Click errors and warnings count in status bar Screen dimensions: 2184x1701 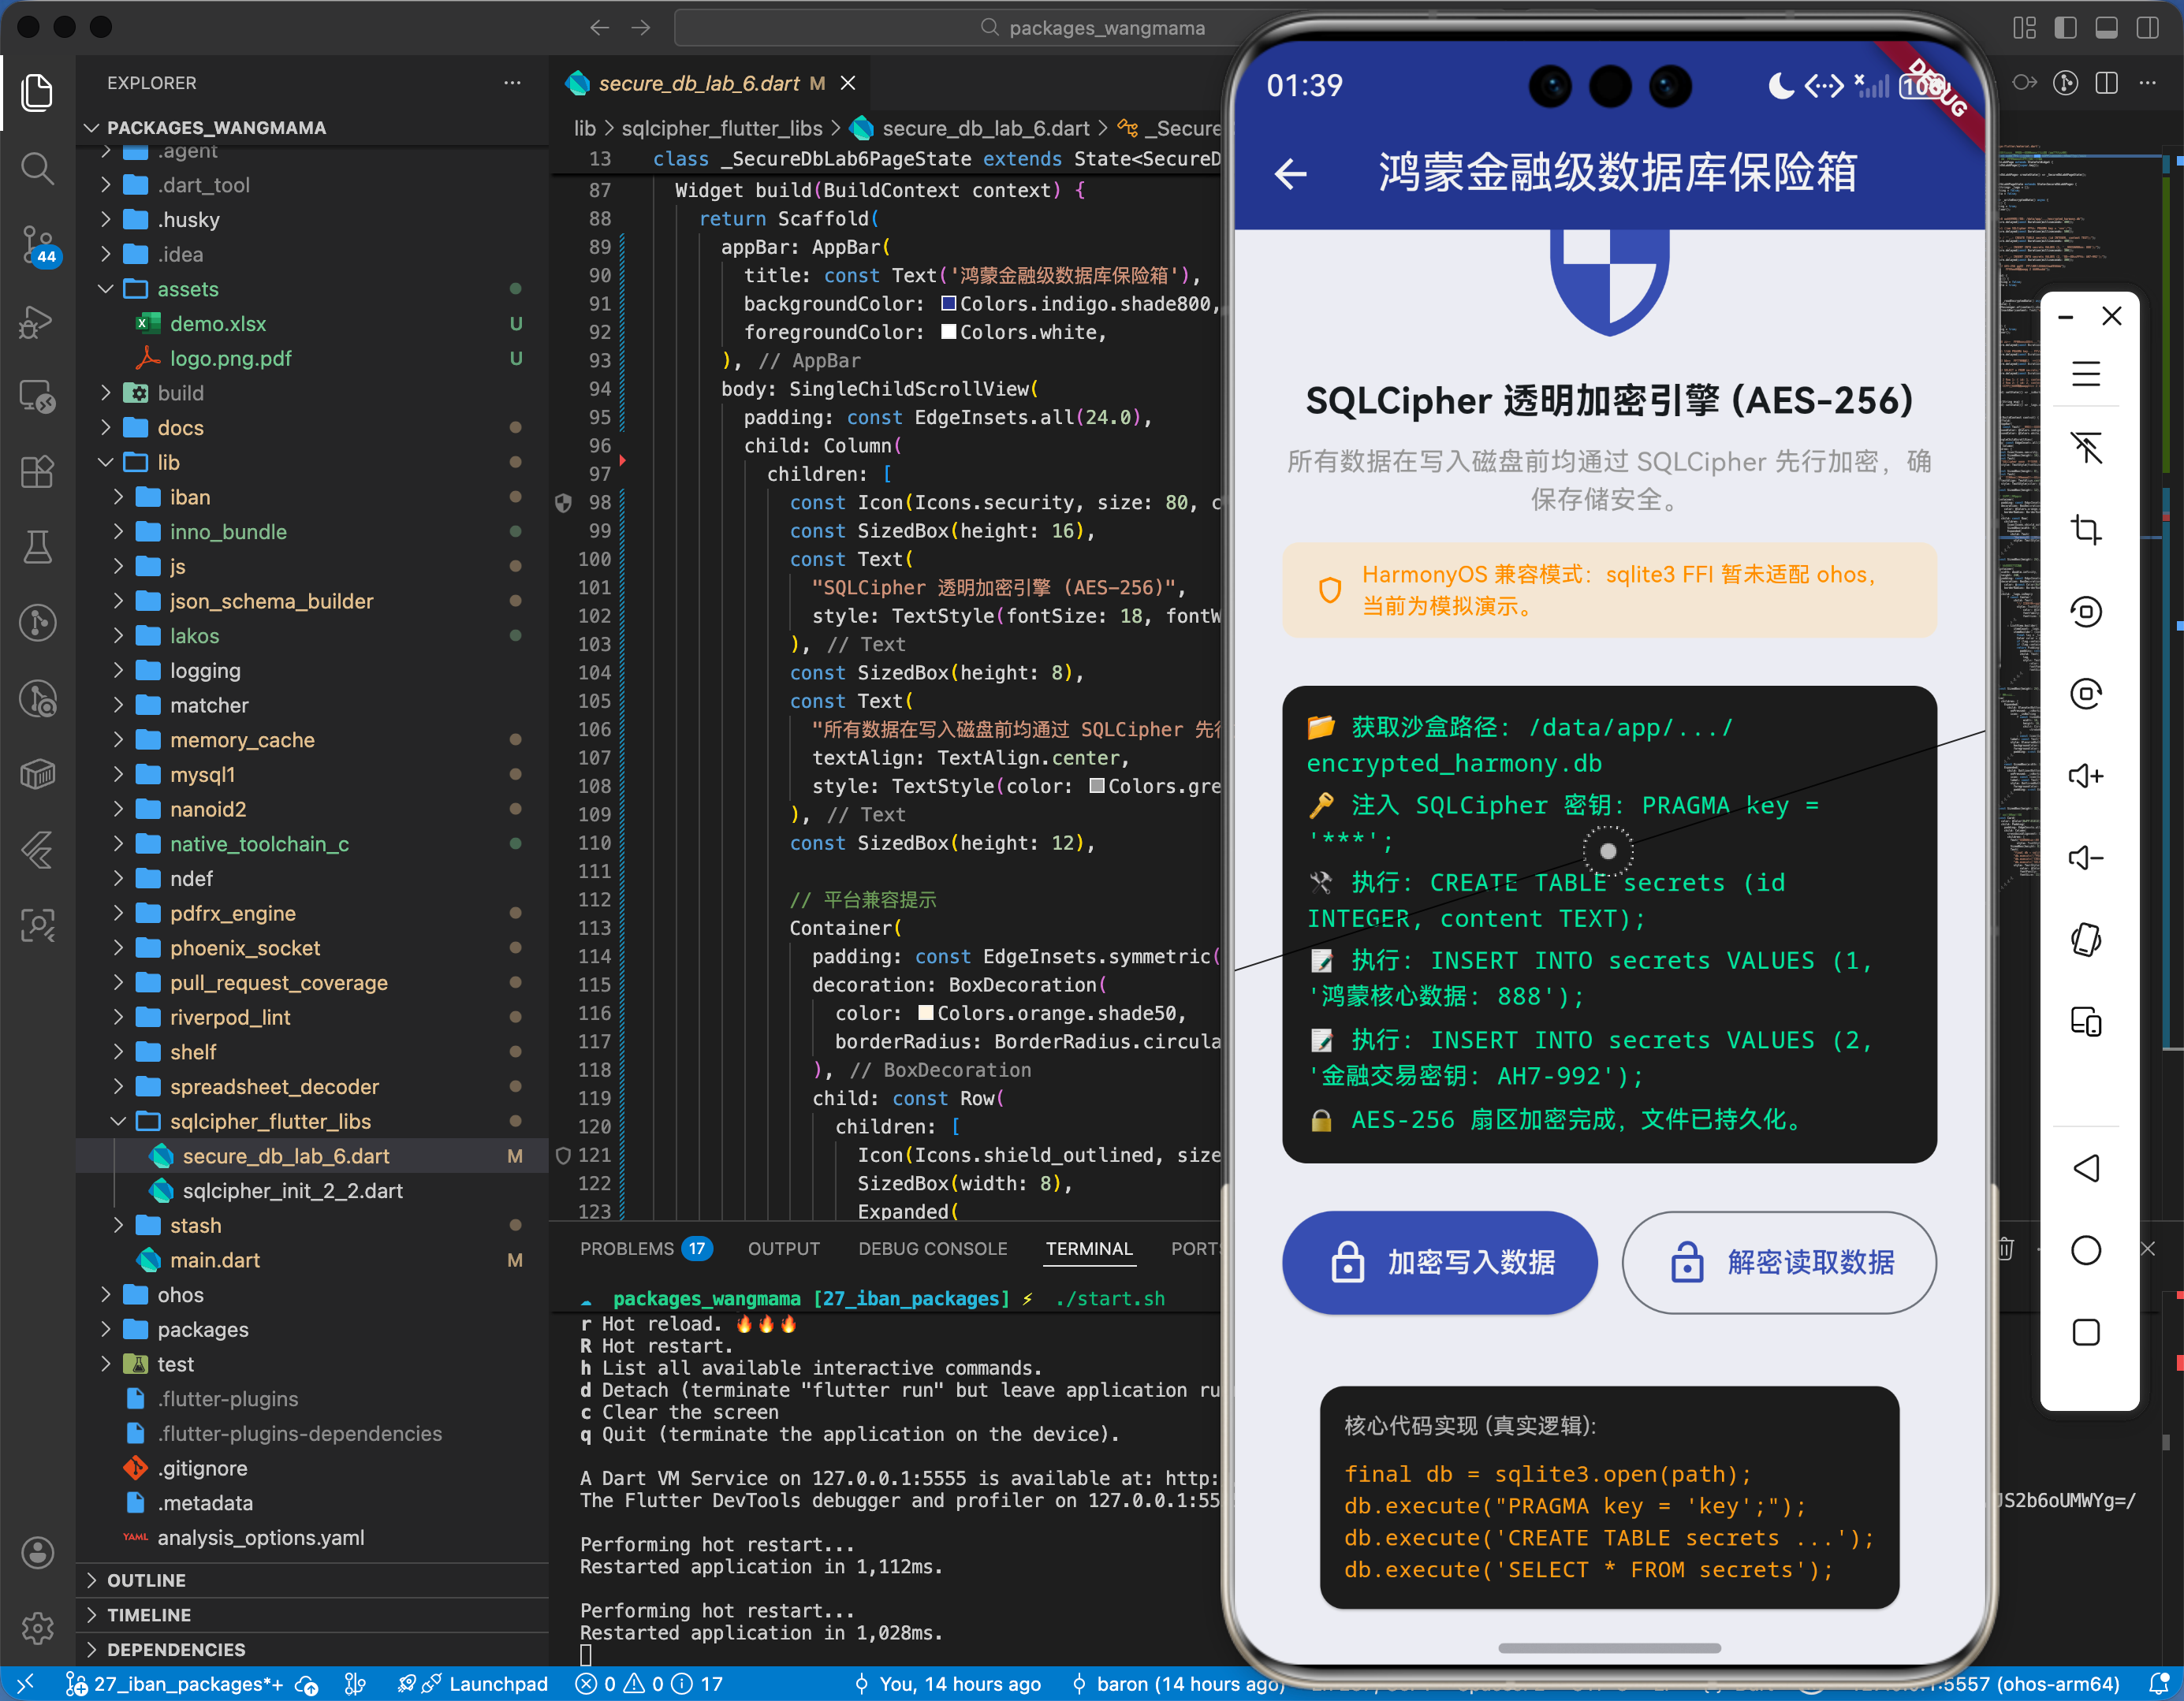click(x=648, y=1684)
